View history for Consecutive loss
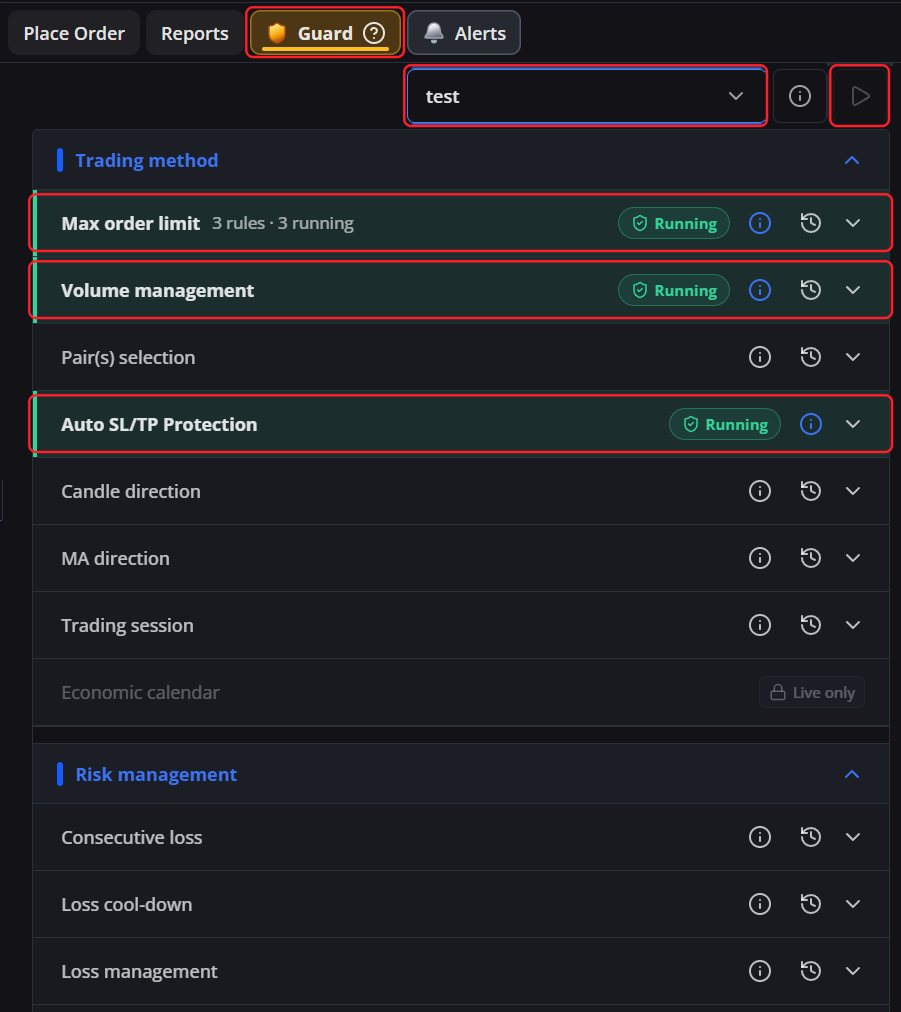 coord(811,837)
